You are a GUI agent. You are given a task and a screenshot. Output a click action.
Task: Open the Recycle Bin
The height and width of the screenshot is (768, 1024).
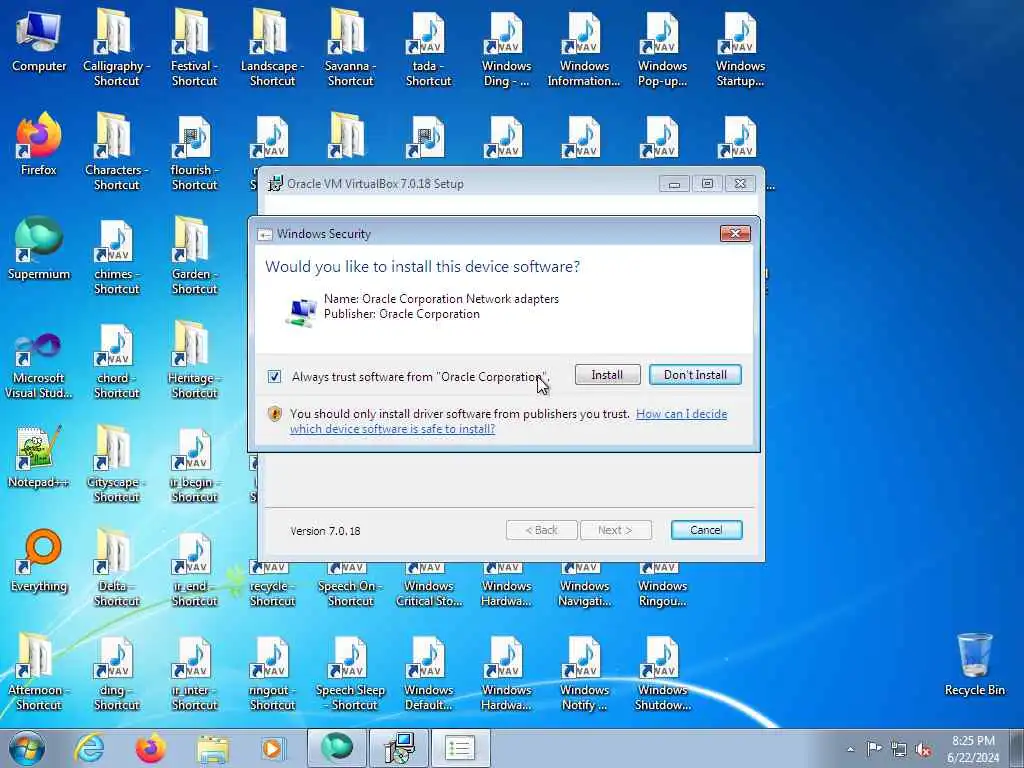[x=974, y=664]
